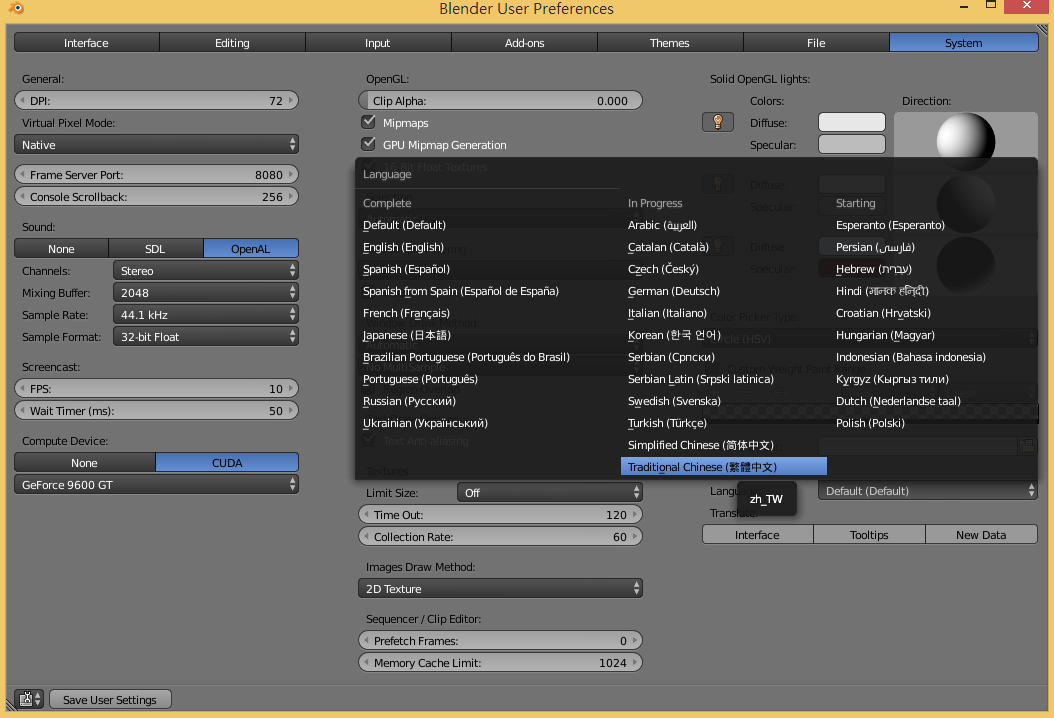This screenshot has width=1054, height=718.
Task: Open Channels Stereo dropdown
Action: coord(206,270)
